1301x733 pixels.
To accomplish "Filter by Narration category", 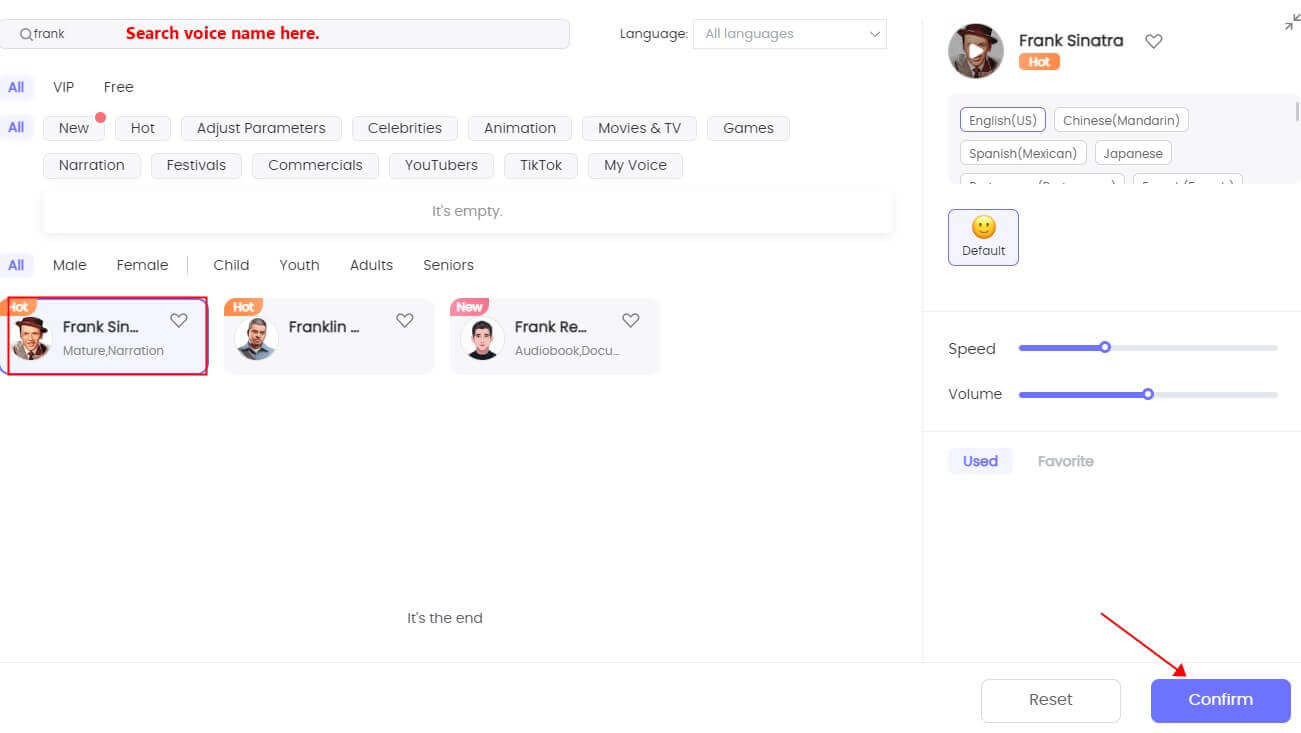I will click(92, 166).
